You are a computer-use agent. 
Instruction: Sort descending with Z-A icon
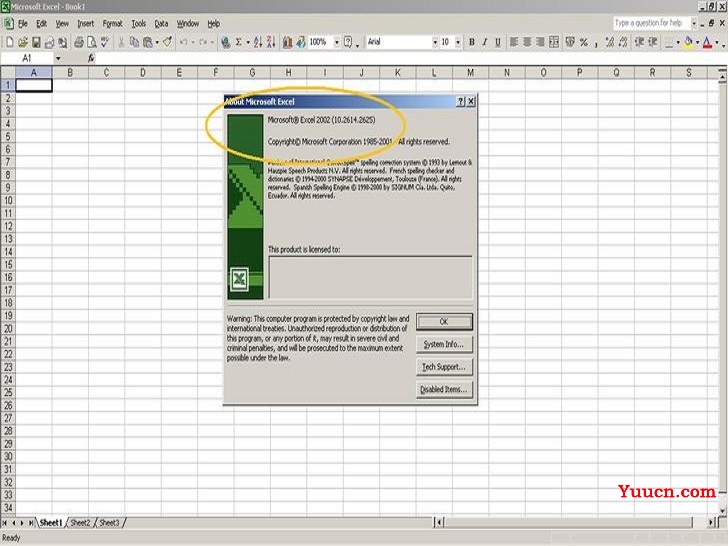271,42
